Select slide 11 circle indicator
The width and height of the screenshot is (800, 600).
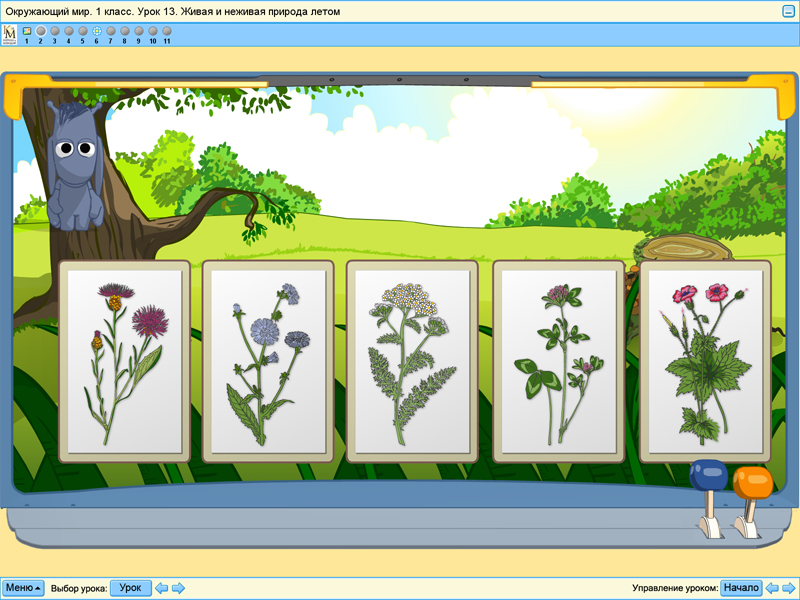pyautogui.click(x=167, y=31)
